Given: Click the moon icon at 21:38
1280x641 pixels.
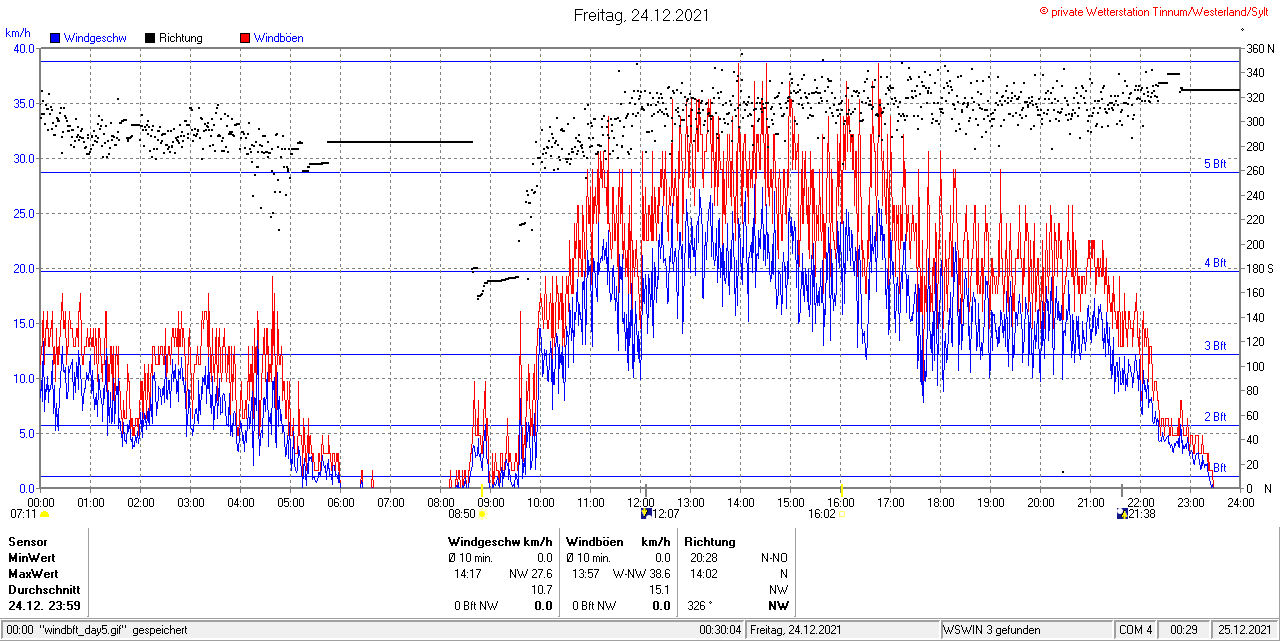Looking at the screenshot, I should [1123, 514].
